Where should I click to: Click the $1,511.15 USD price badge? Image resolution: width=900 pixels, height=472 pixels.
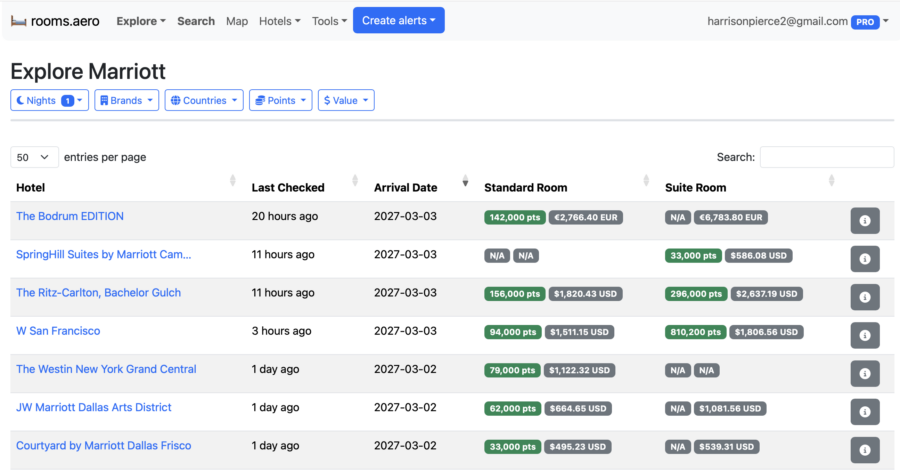click(x=579, y=332)
